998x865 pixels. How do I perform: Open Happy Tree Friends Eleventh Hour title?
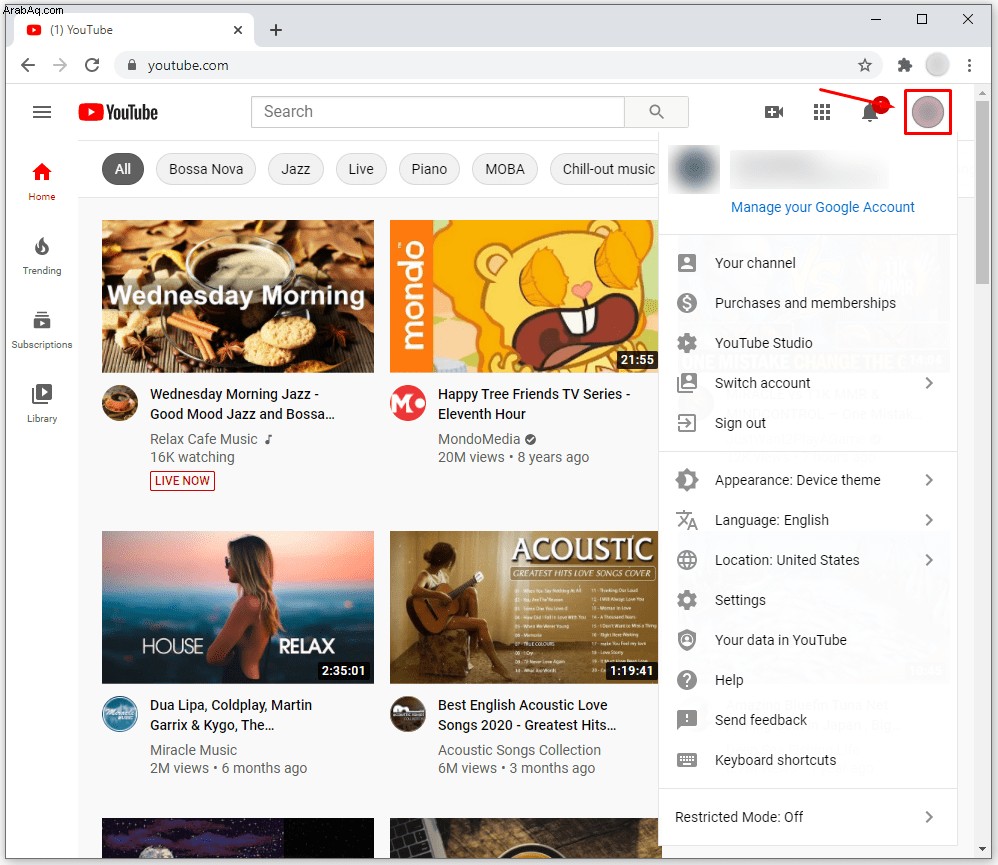pyautogui.click(x=534, y=404)
